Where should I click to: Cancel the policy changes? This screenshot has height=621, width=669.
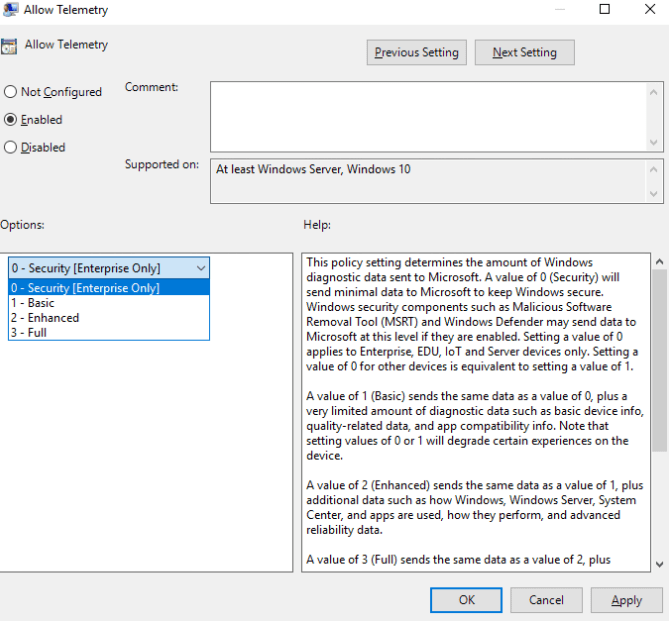546,600
